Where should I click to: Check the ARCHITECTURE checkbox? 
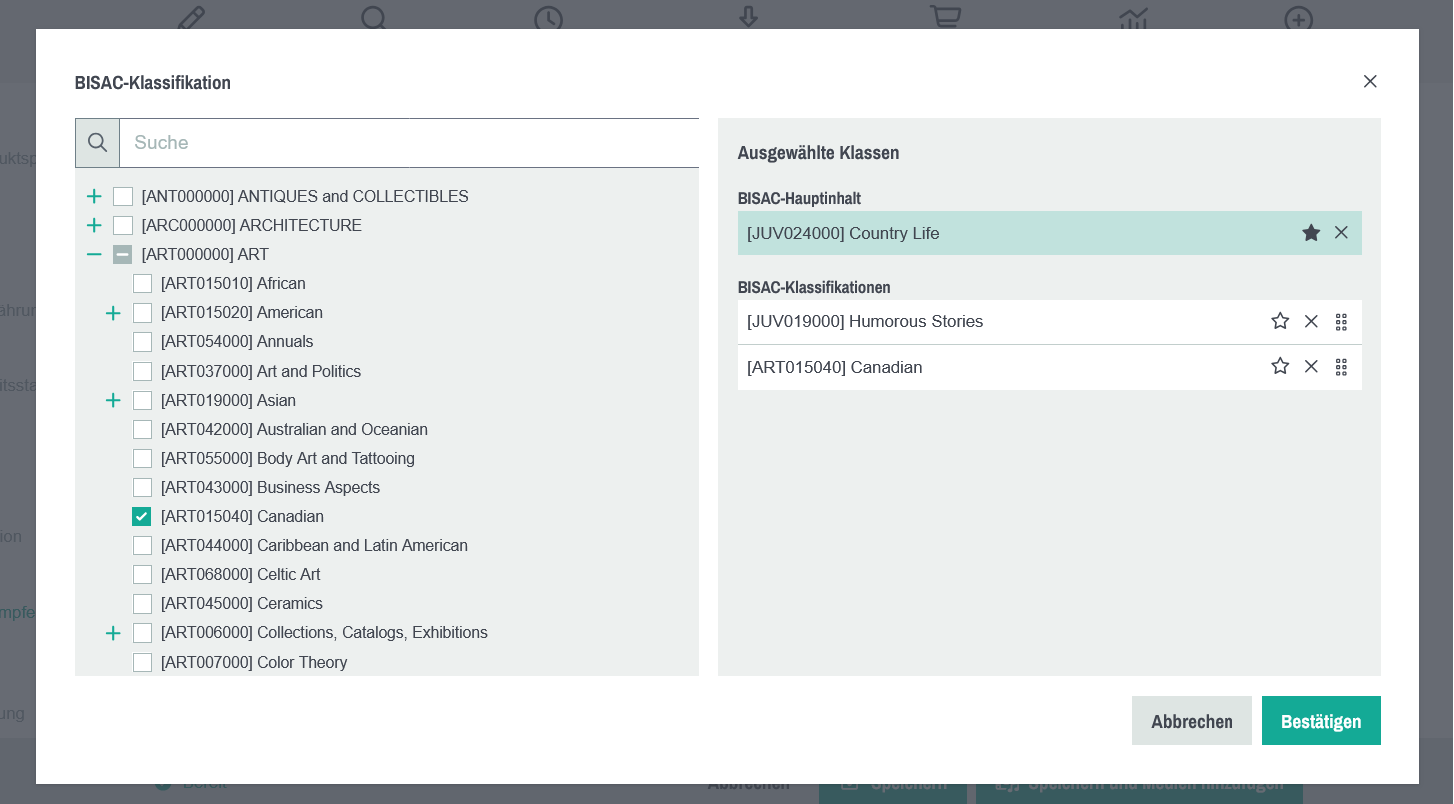[x=123, y=226]
